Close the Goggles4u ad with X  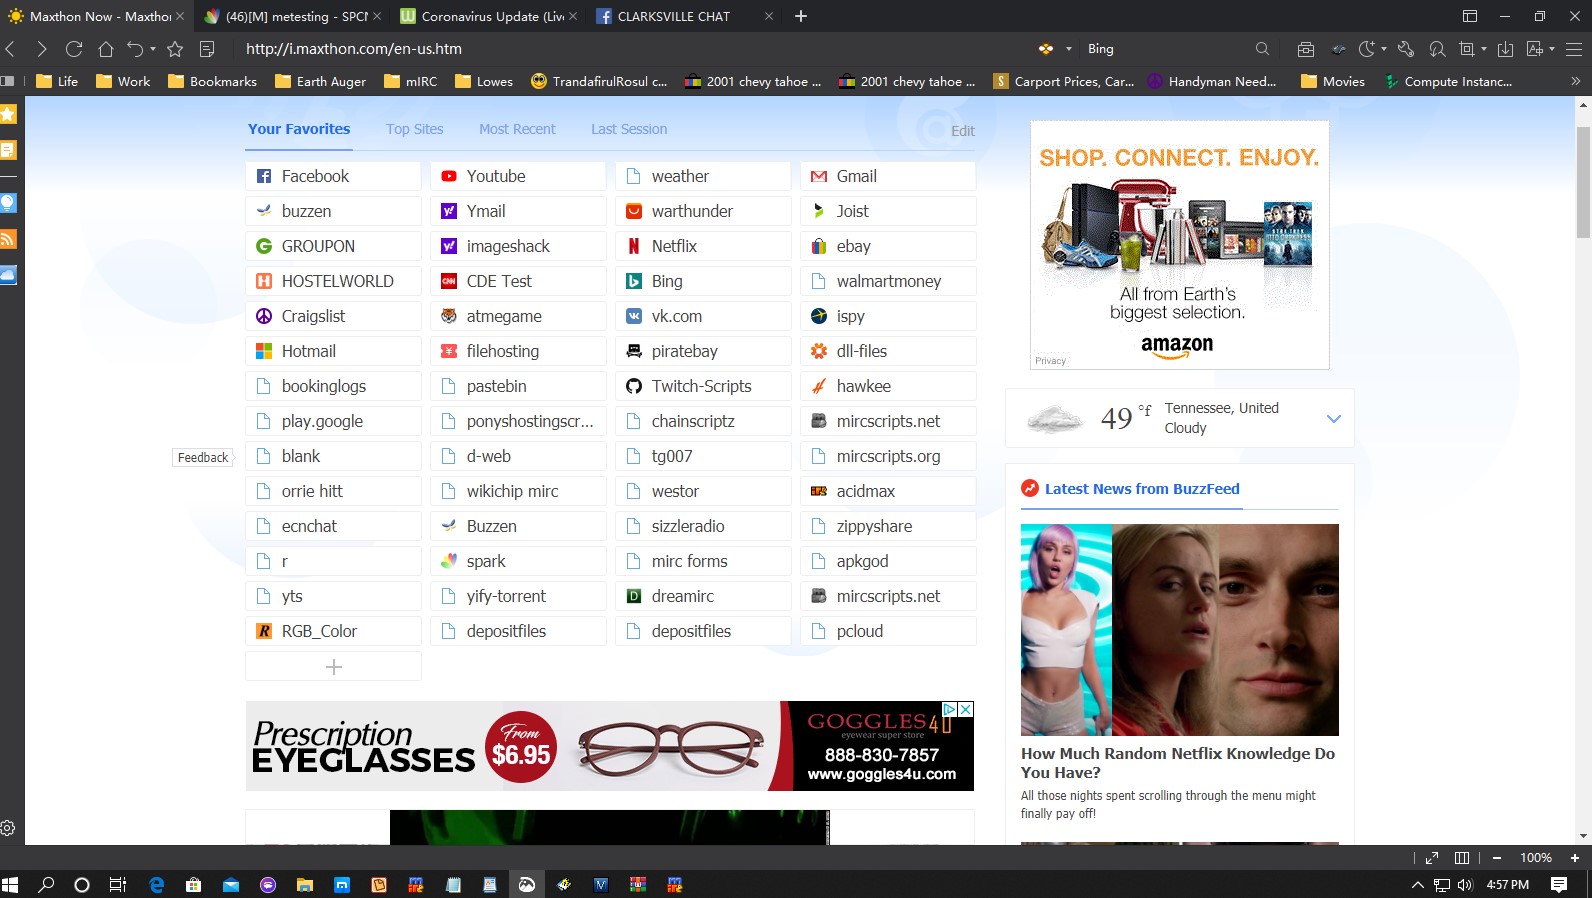point(966,709)
